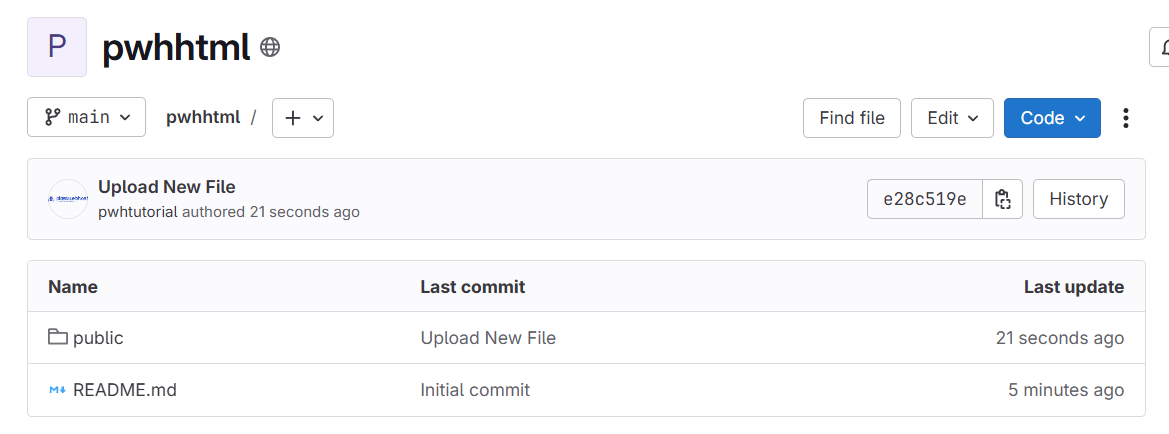Image resolution: width=1169 pixels, height=434 pixels.
Task: Open commit History
Action: pos(1078,199)
